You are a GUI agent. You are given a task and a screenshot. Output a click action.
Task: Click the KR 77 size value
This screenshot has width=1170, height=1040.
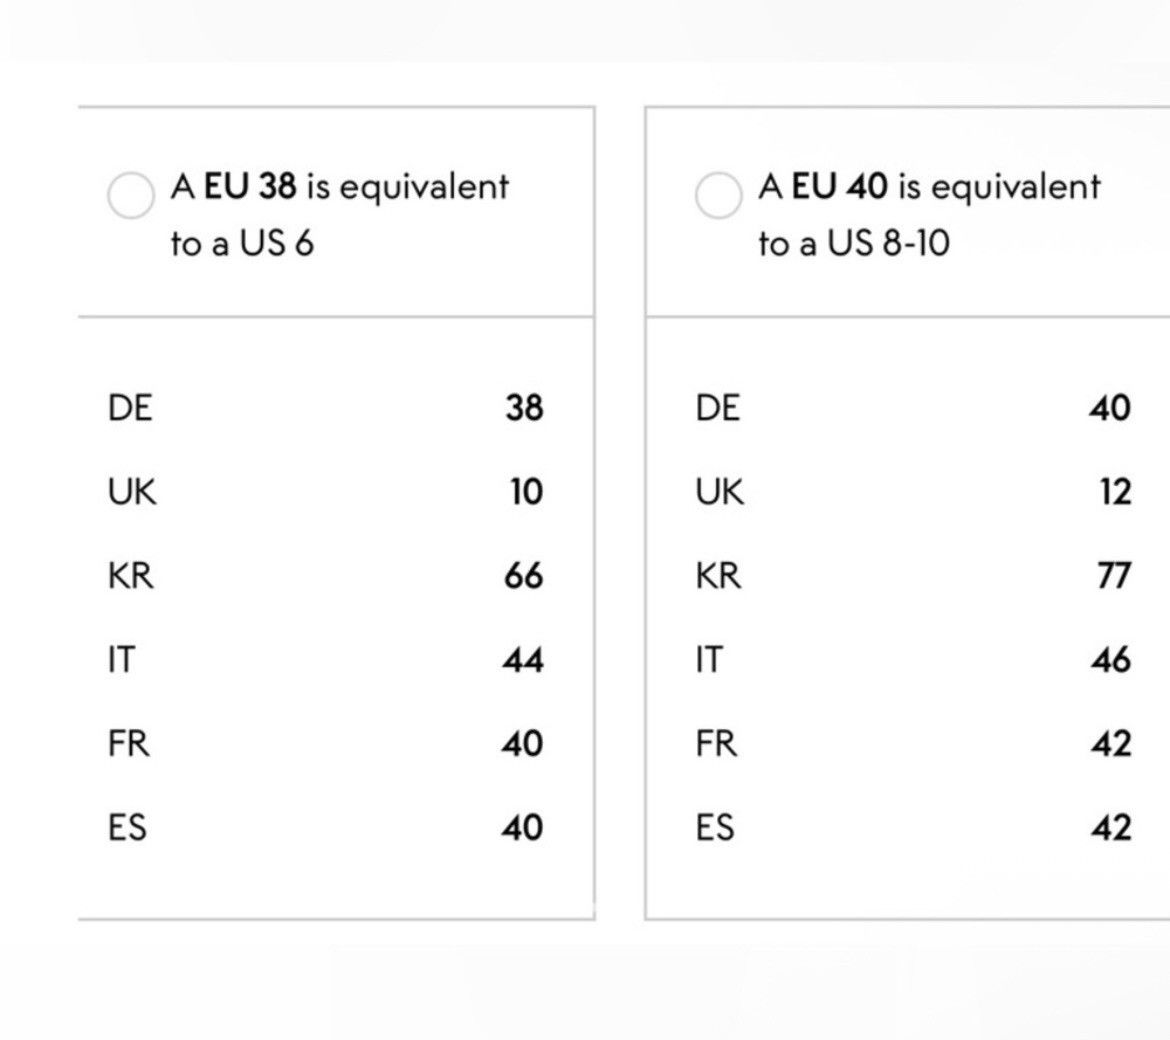(x=1114, y=576)
